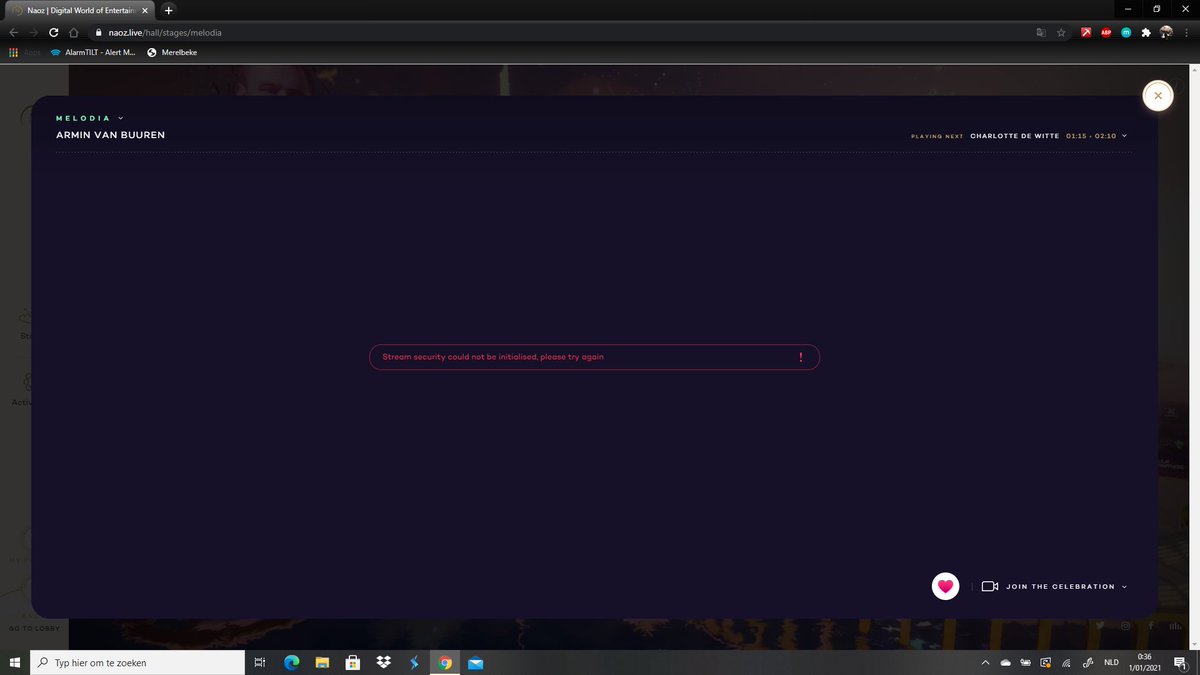Open File Explorer from the taskbar
Screen dimensions: 1200x675
coord(322,662)
